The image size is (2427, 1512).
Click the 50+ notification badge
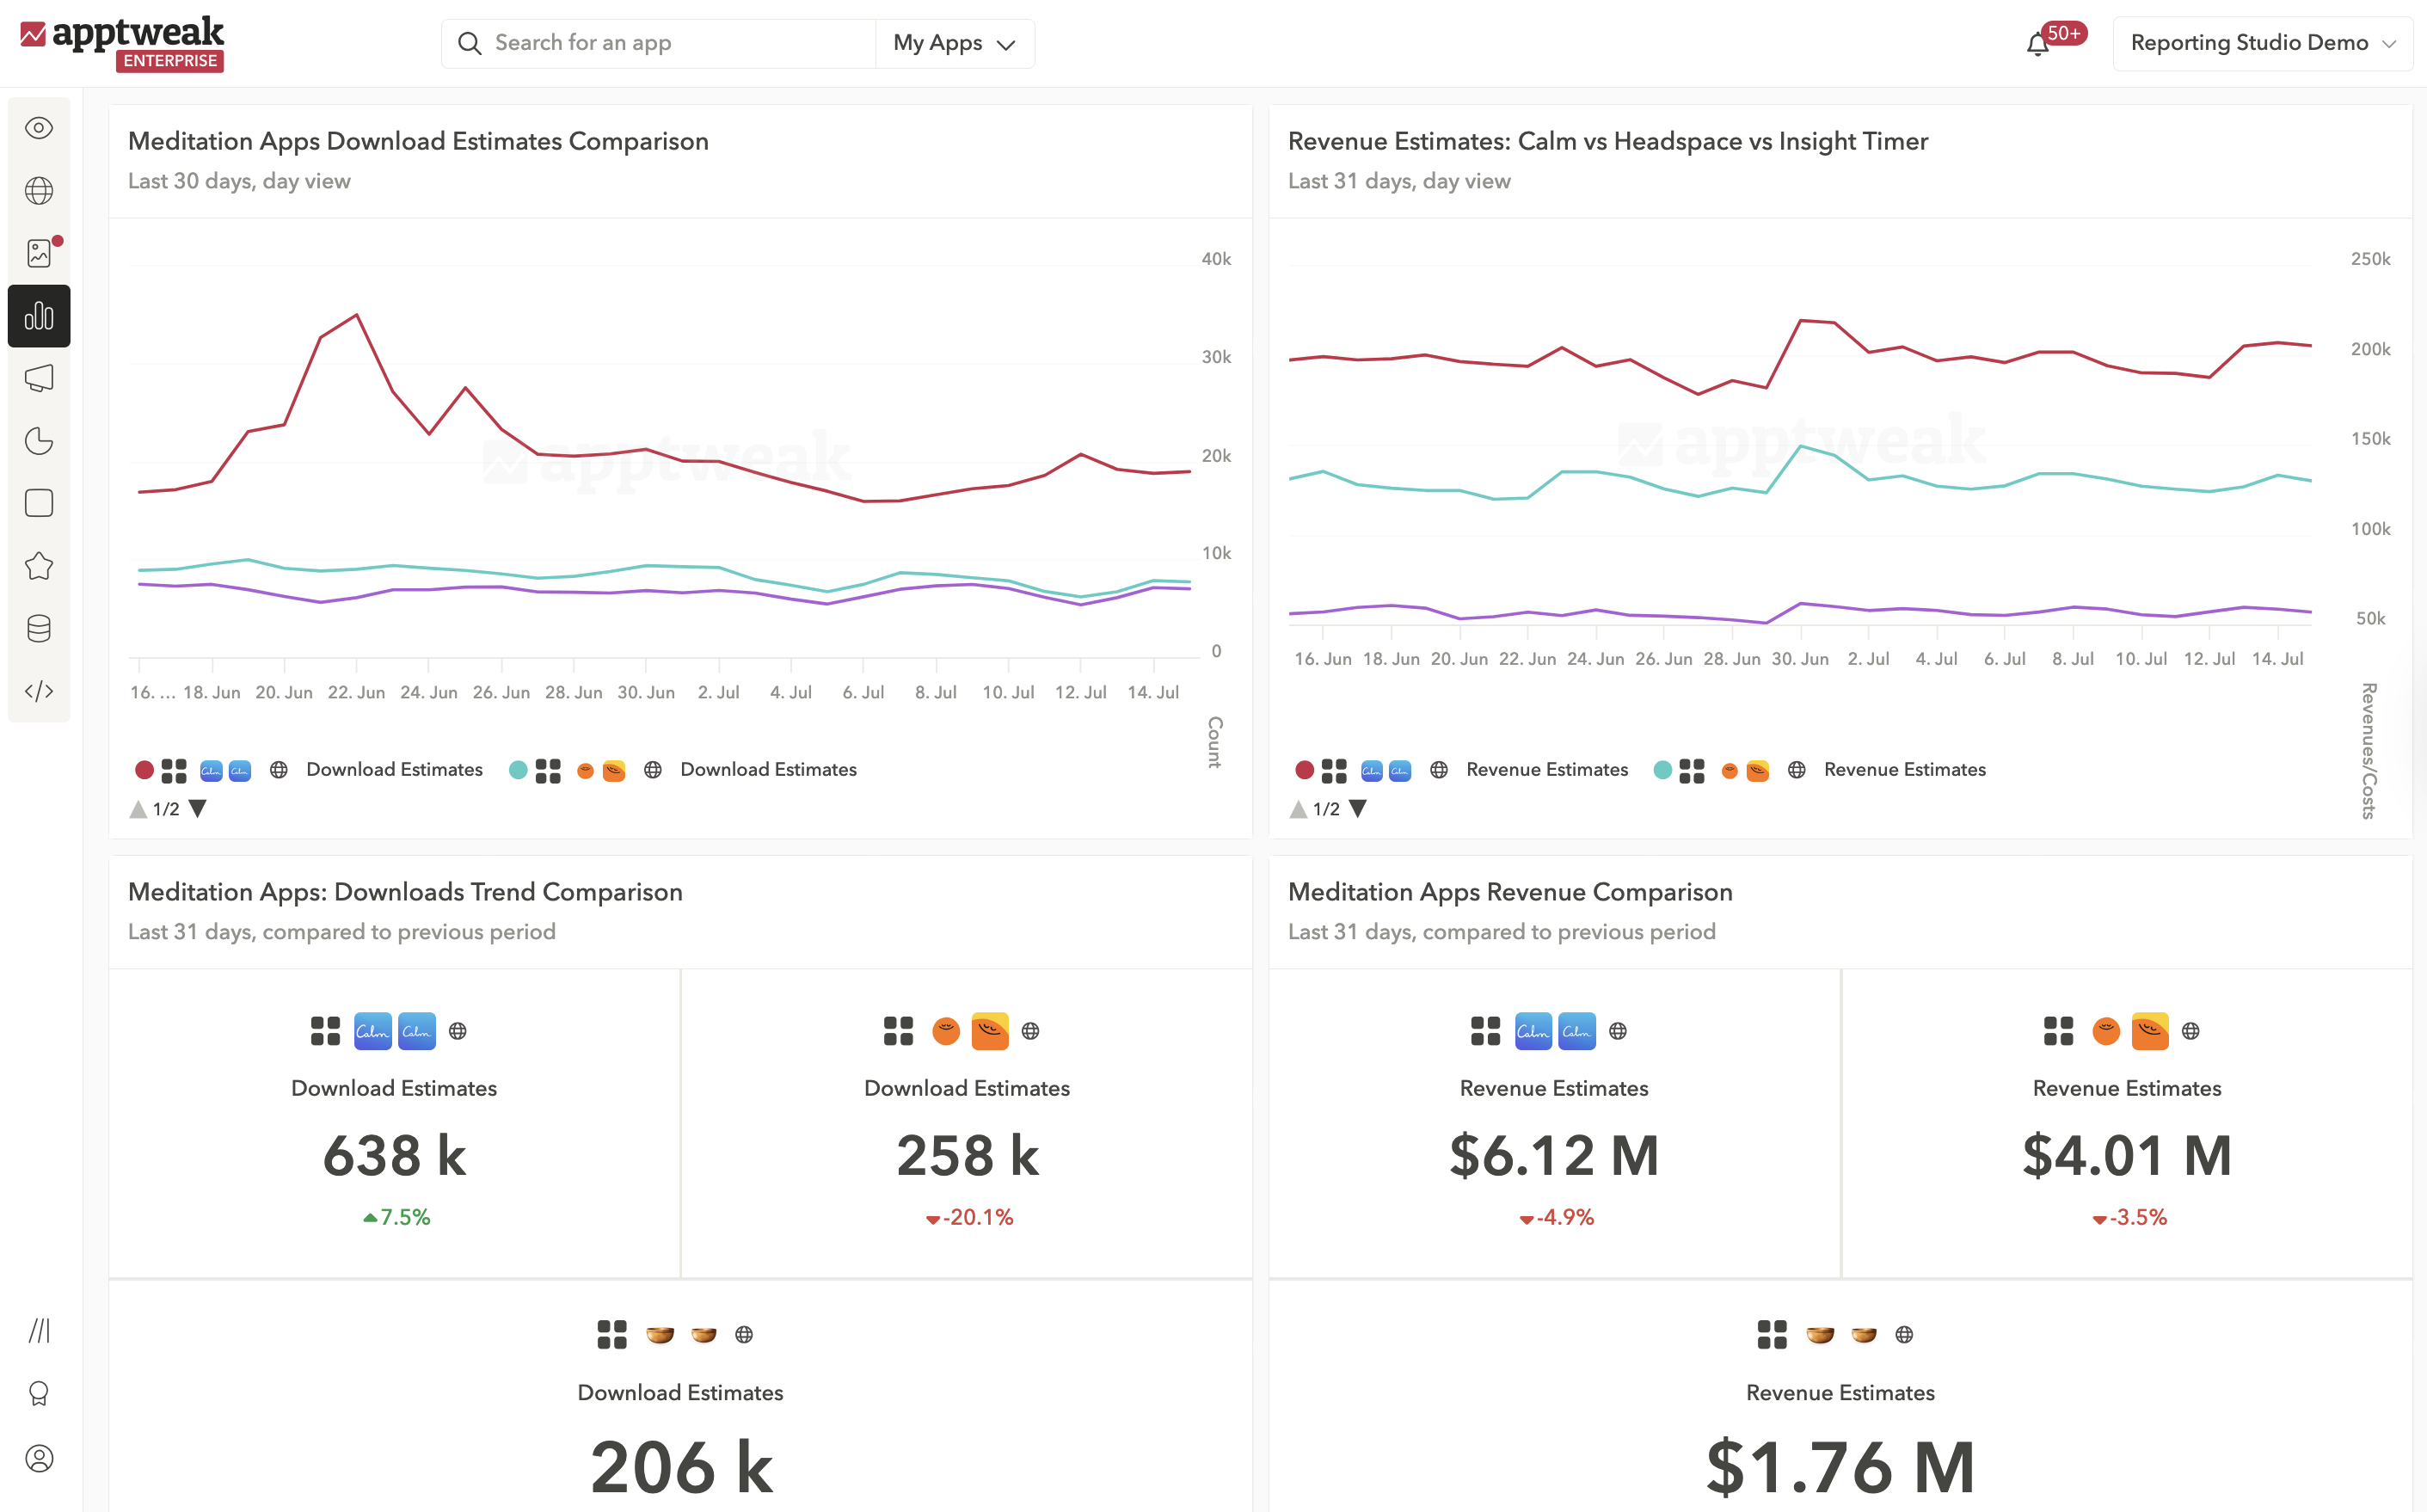click(2063, 33)
